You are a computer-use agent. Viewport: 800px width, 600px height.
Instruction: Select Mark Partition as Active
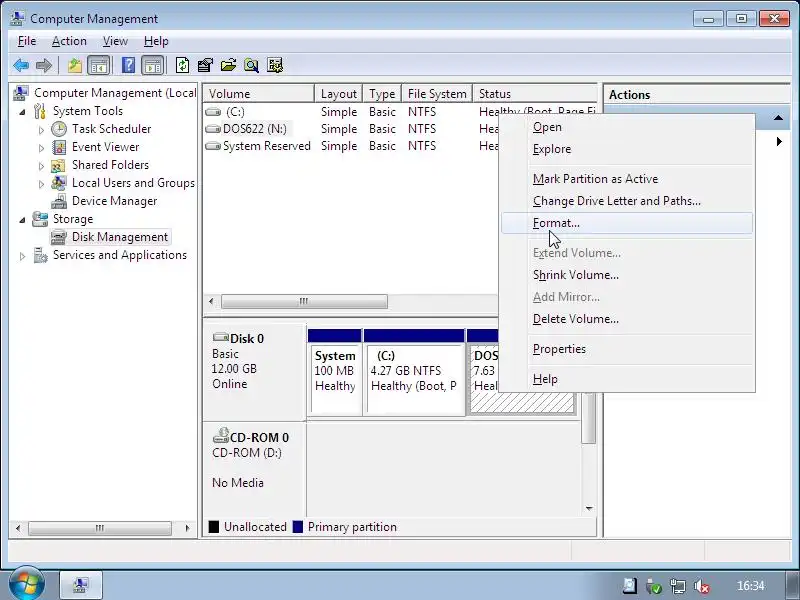coord(627,179)
